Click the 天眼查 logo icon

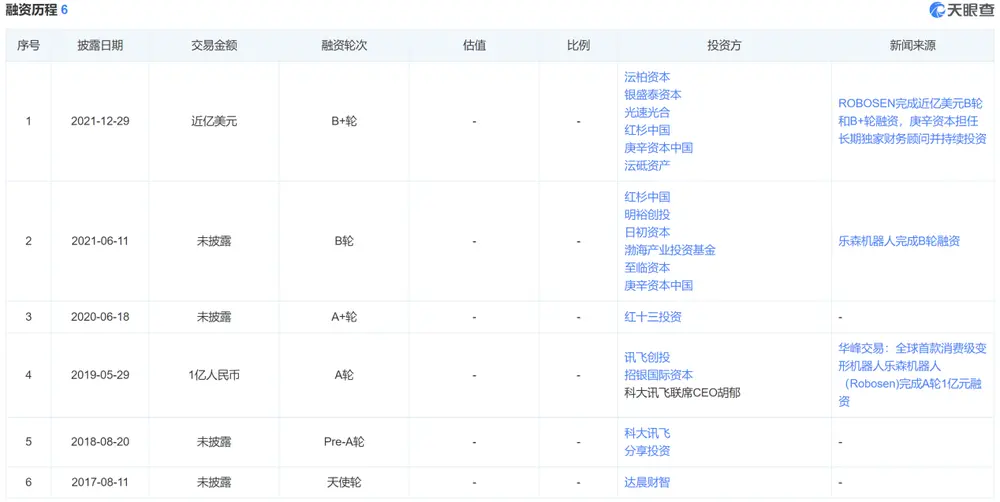(x=937, y=10)
